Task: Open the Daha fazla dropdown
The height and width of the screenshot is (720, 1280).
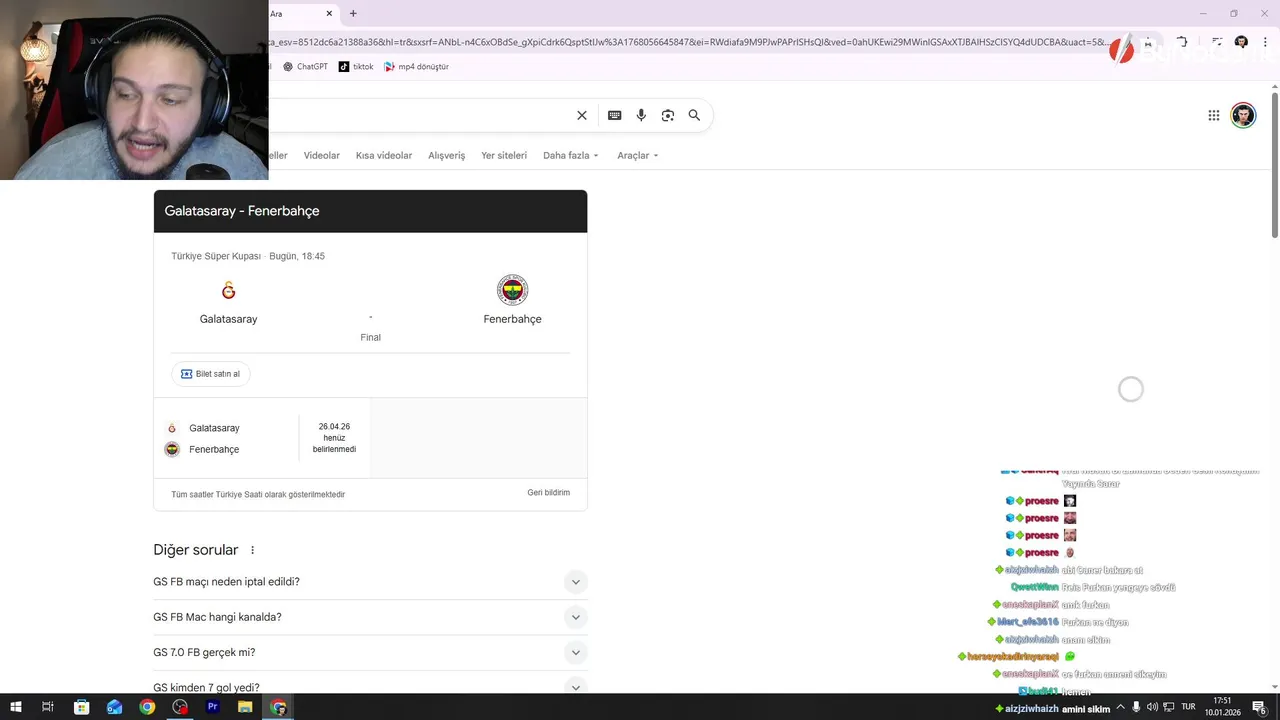Action: 571,155
